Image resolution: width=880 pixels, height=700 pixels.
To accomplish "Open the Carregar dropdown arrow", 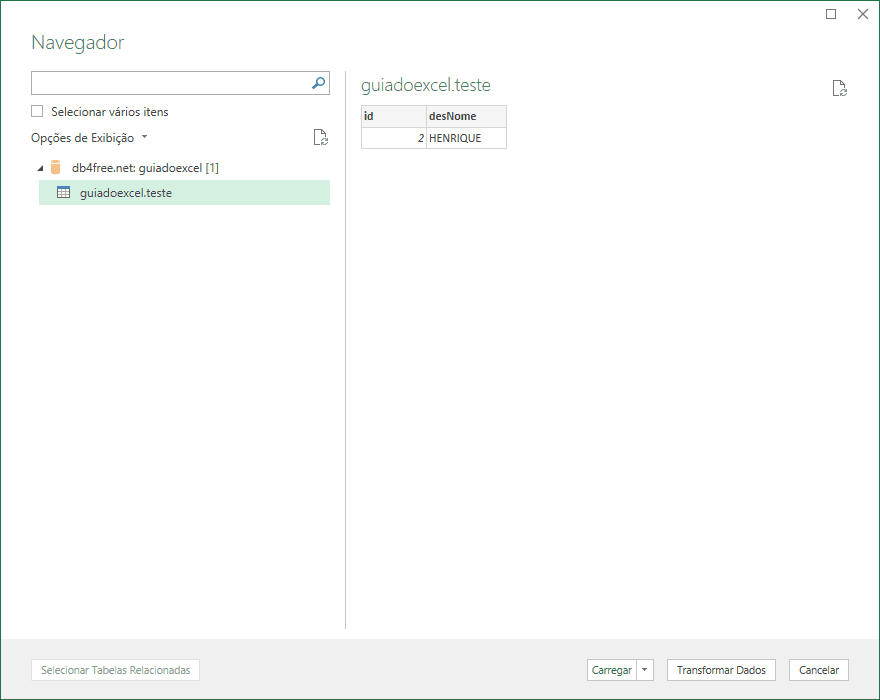I will [x=645, y=670].
